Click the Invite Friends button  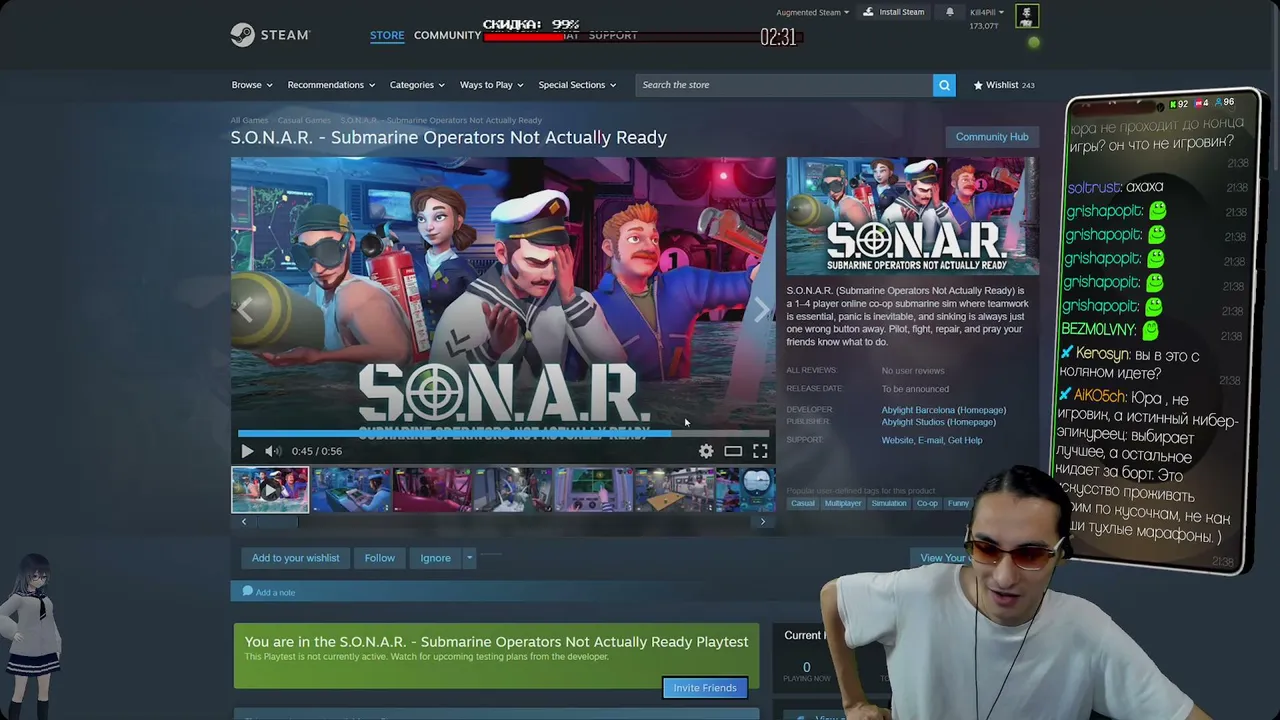click(x=705, y=688)
